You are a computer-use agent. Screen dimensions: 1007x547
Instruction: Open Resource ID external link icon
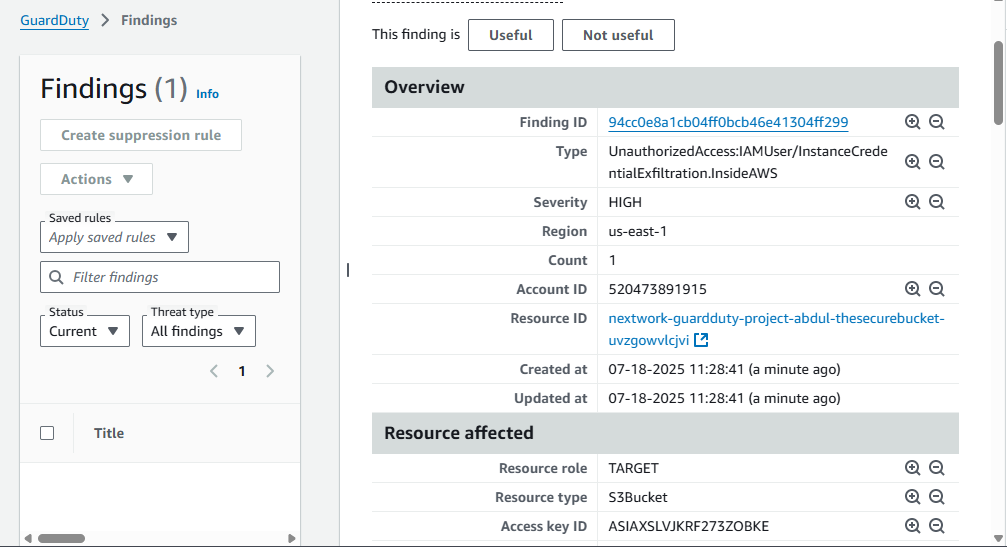click(x=701, y=340)
